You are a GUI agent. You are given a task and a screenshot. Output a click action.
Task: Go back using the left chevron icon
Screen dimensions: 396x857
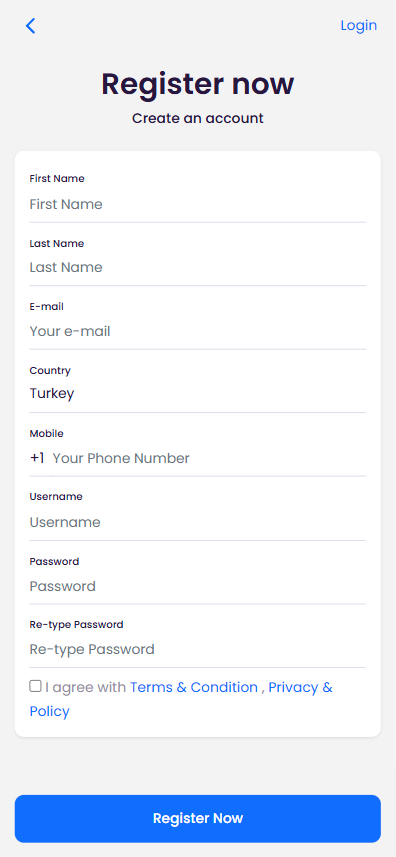tap(31, 26)
